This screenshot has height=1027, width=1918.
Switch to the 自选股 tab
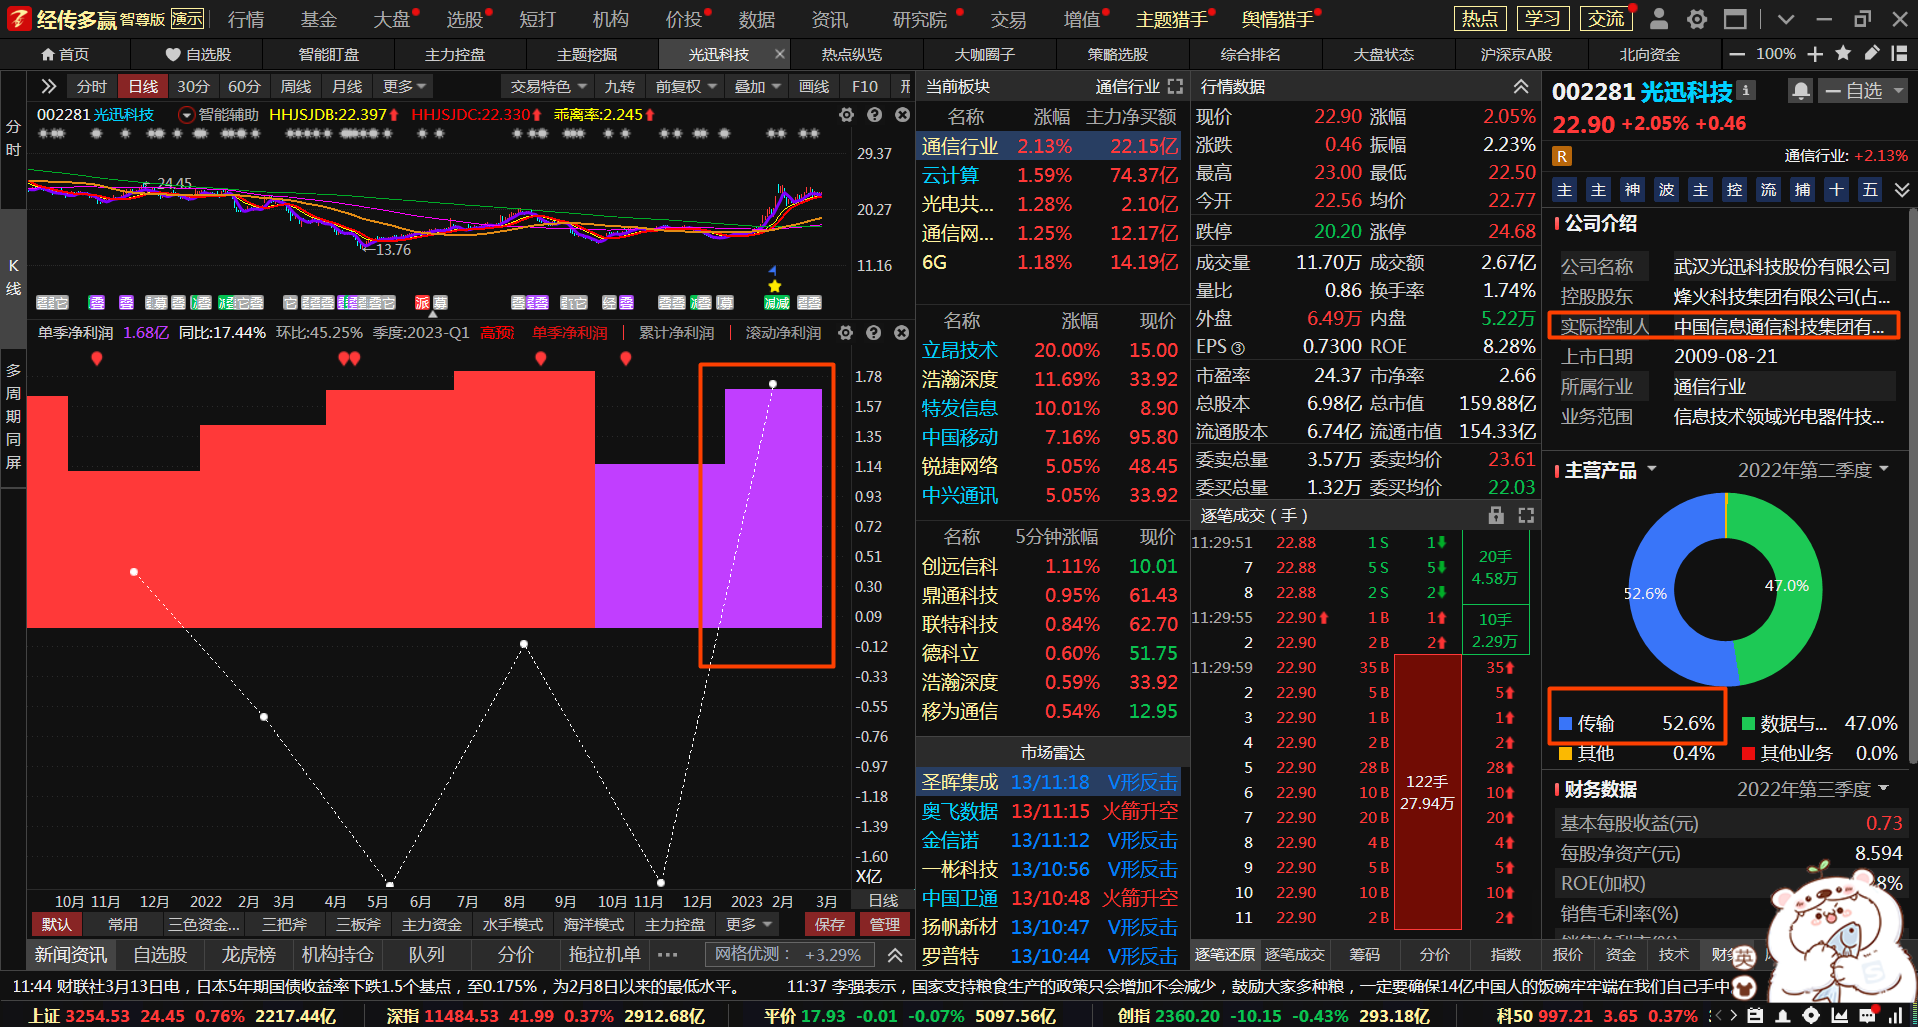pyautogui.click(x=198, y=54)
